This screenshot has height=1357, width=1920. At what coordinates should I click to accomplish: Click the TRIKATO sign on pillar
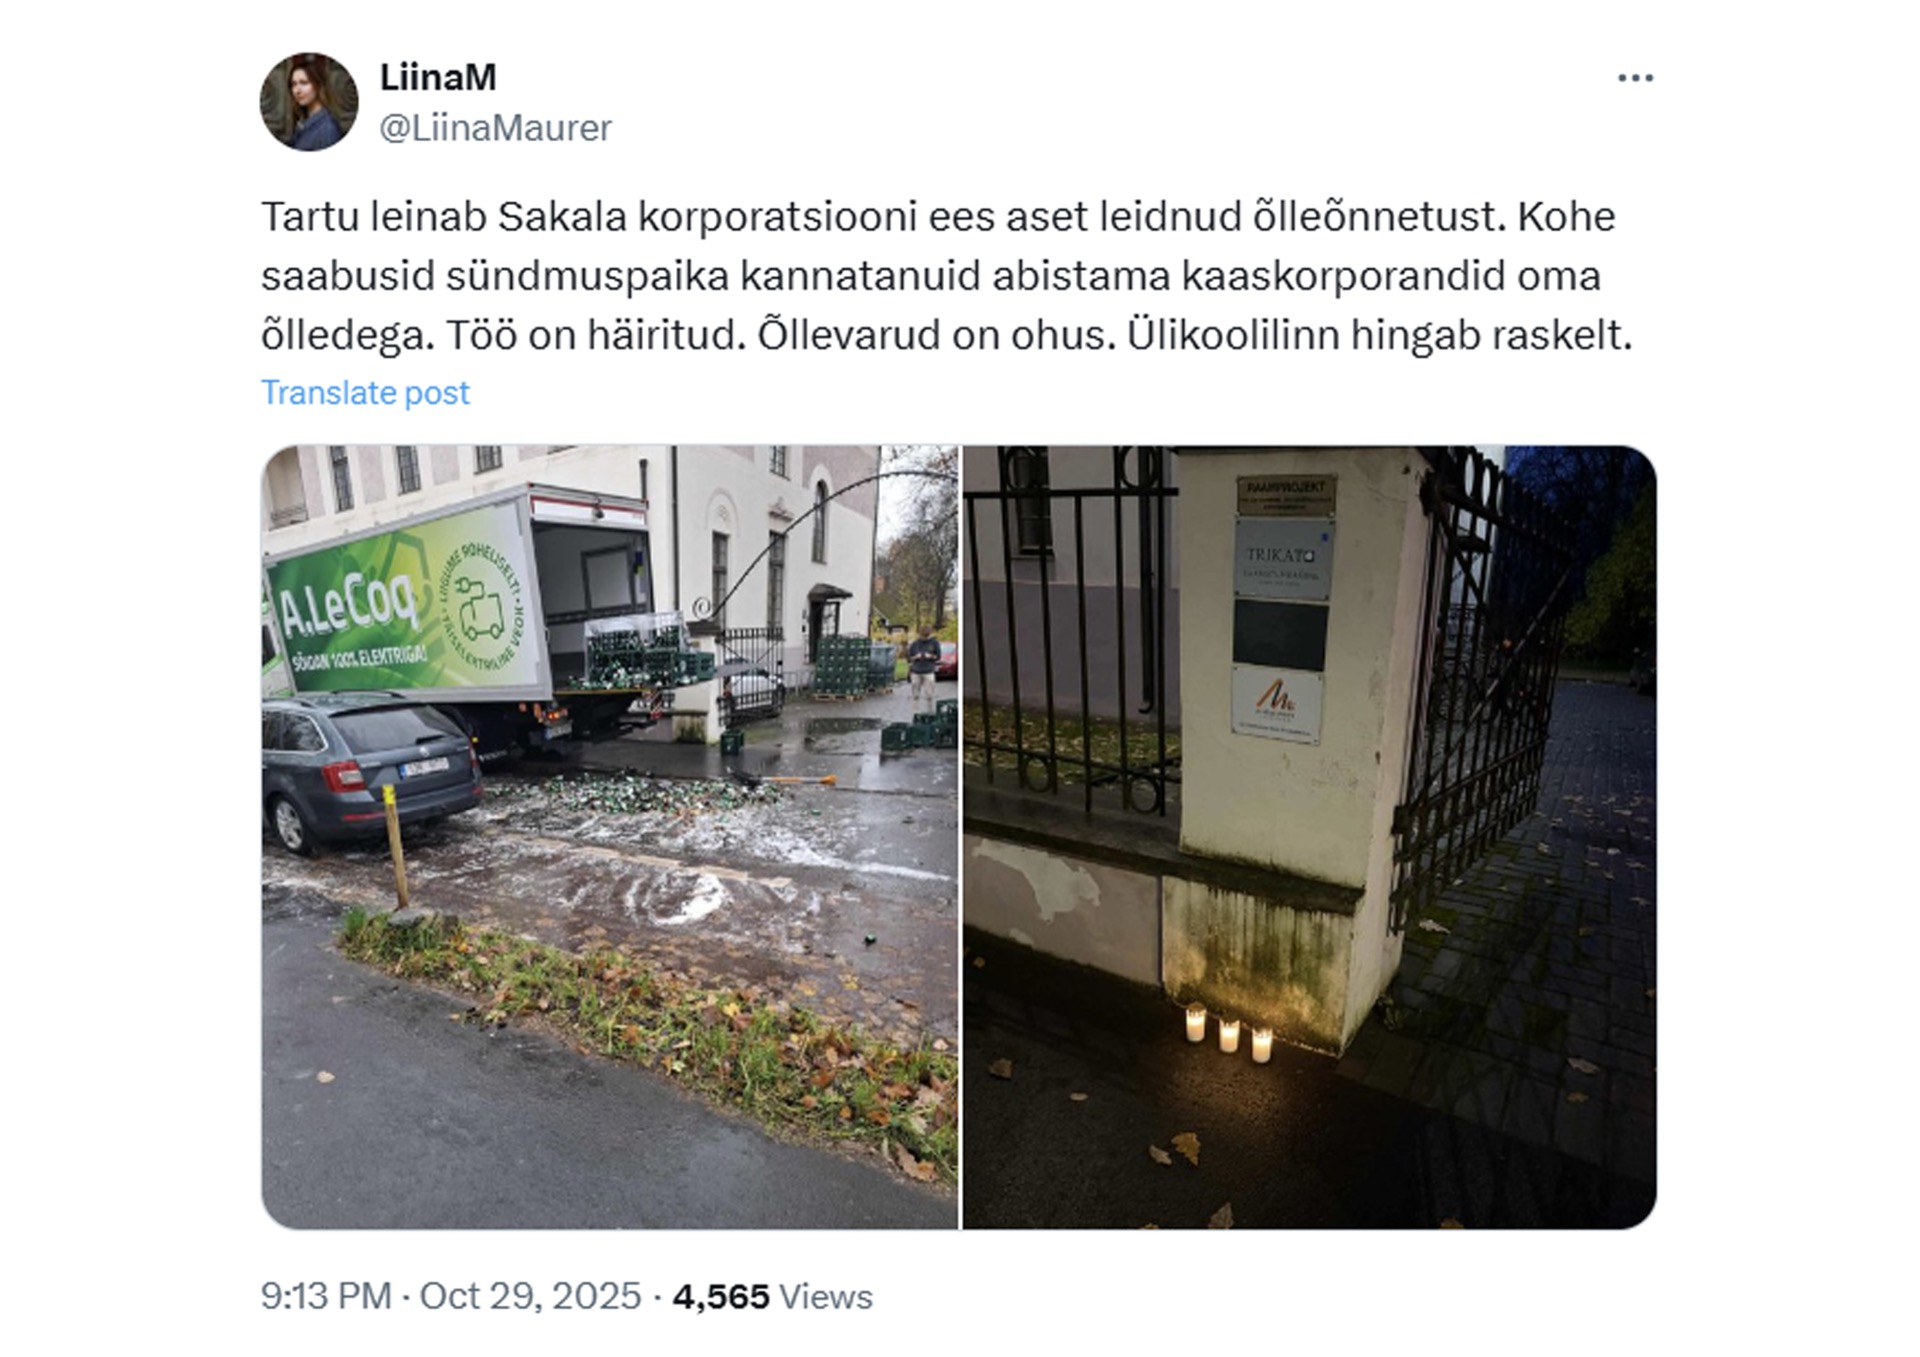coord(1282,559)
